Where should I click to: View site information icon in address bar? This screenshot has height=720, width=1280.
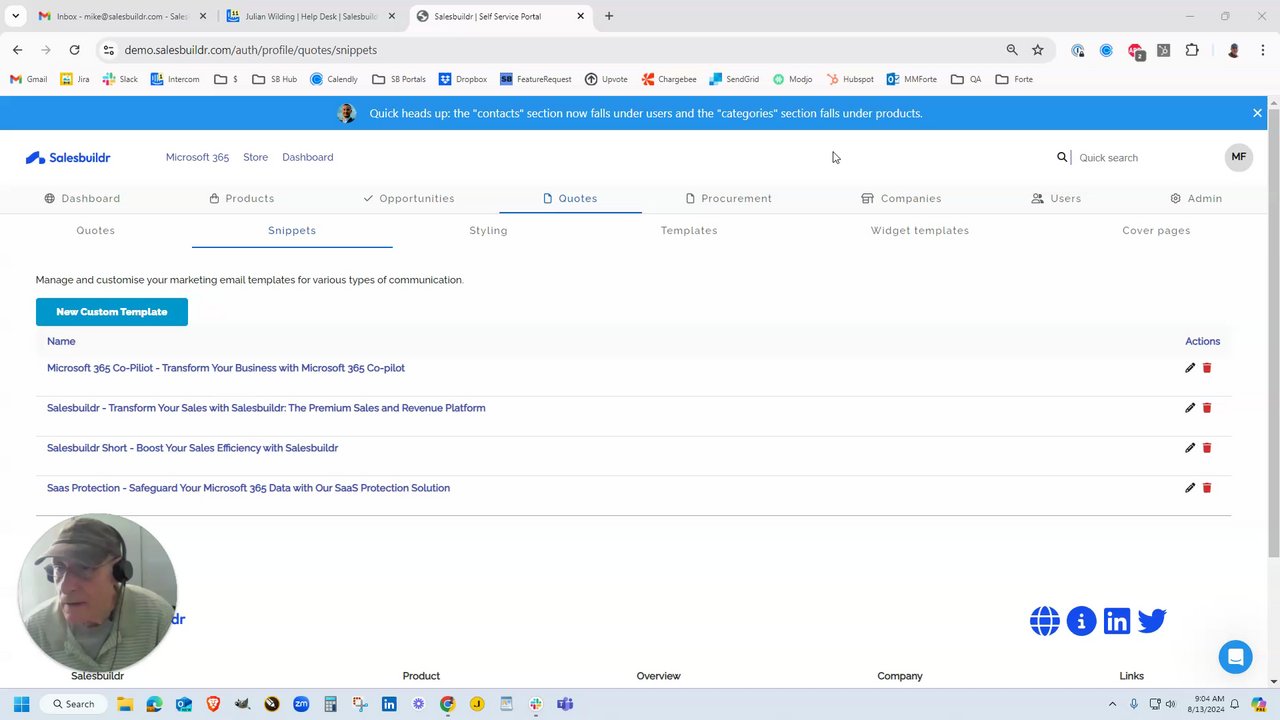click(x=109, y=50)
